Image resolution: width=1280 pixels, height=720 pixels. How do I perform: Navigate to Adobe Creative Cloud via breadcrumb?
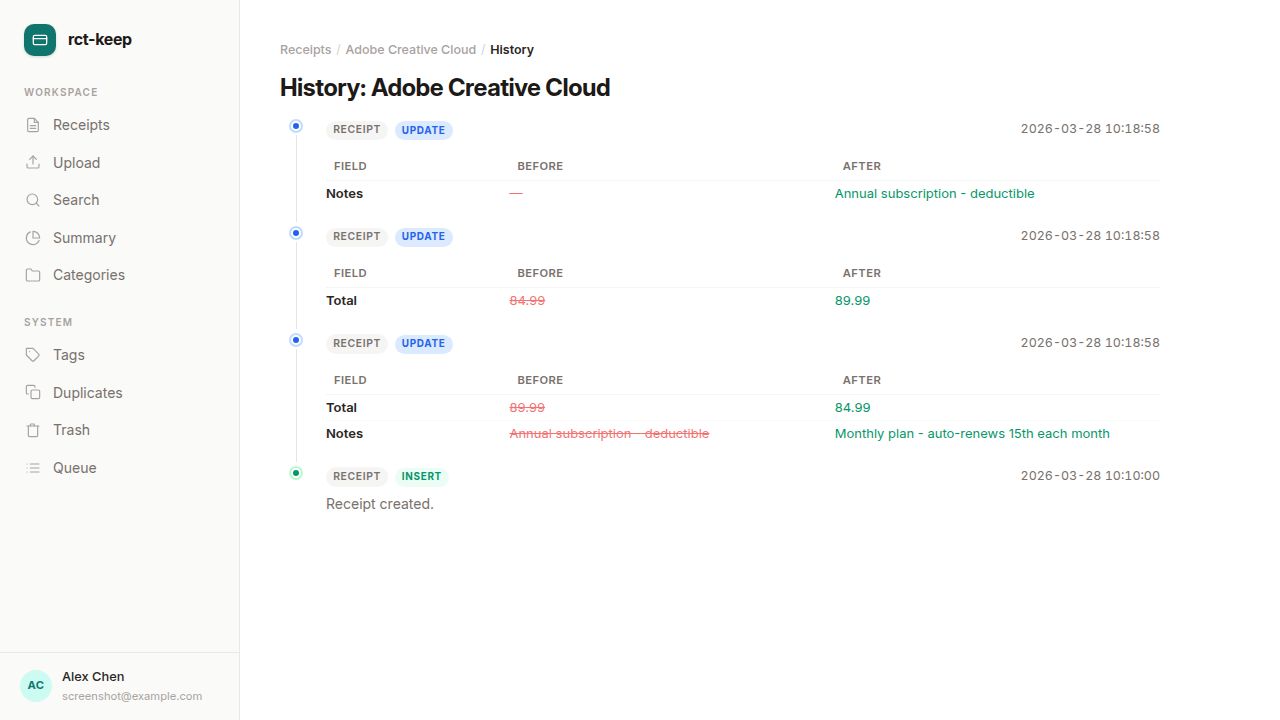tap(410, 49)
